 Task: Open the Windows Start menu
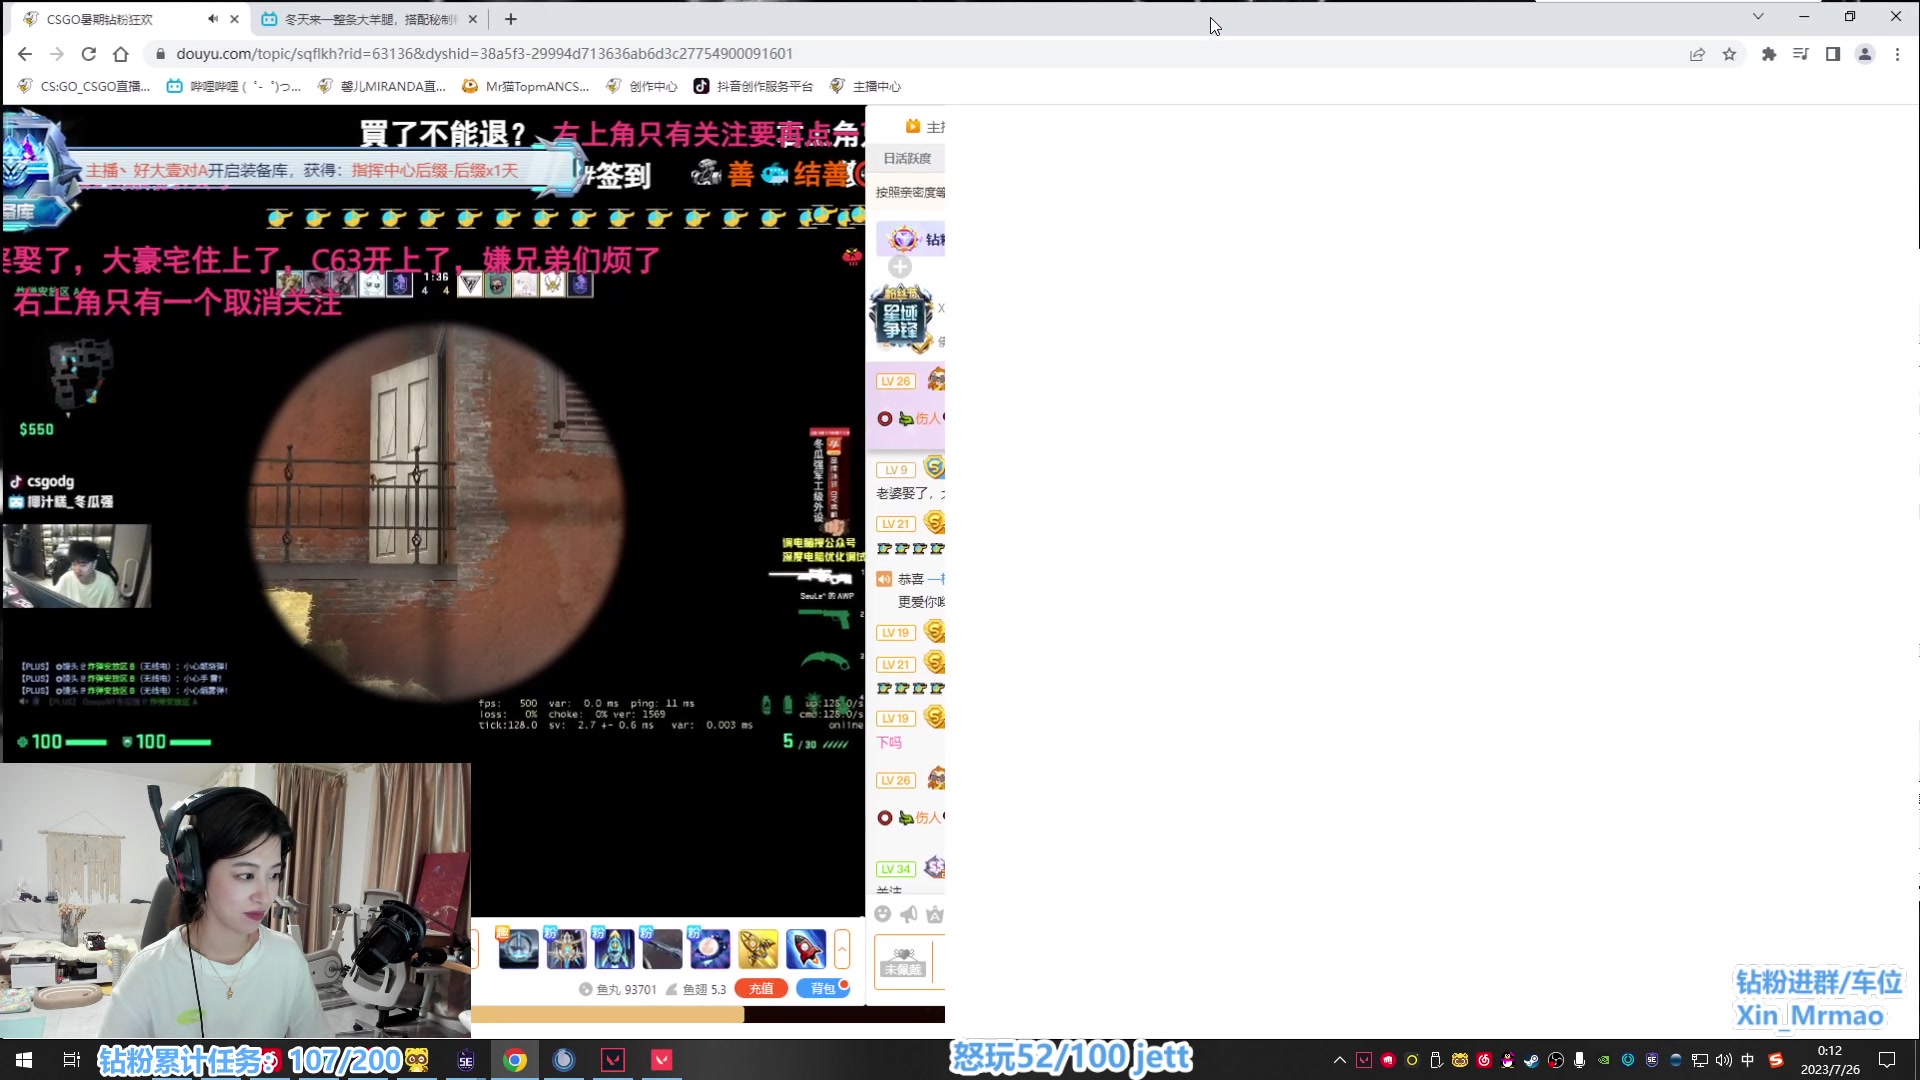(24, 1060)
